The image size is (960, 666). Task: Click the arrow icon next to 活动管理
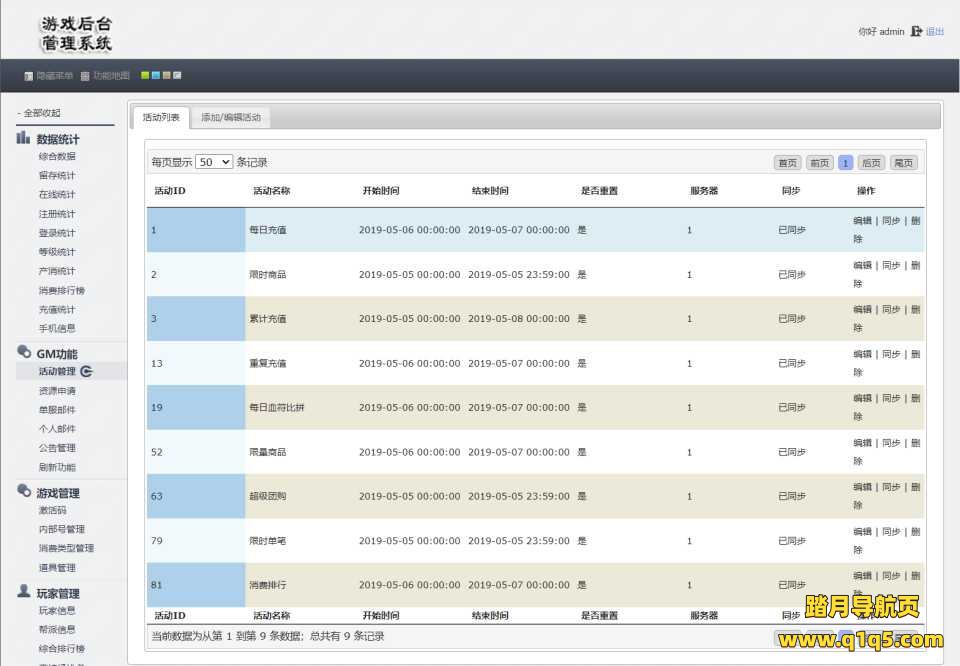[x=86, y=371]
